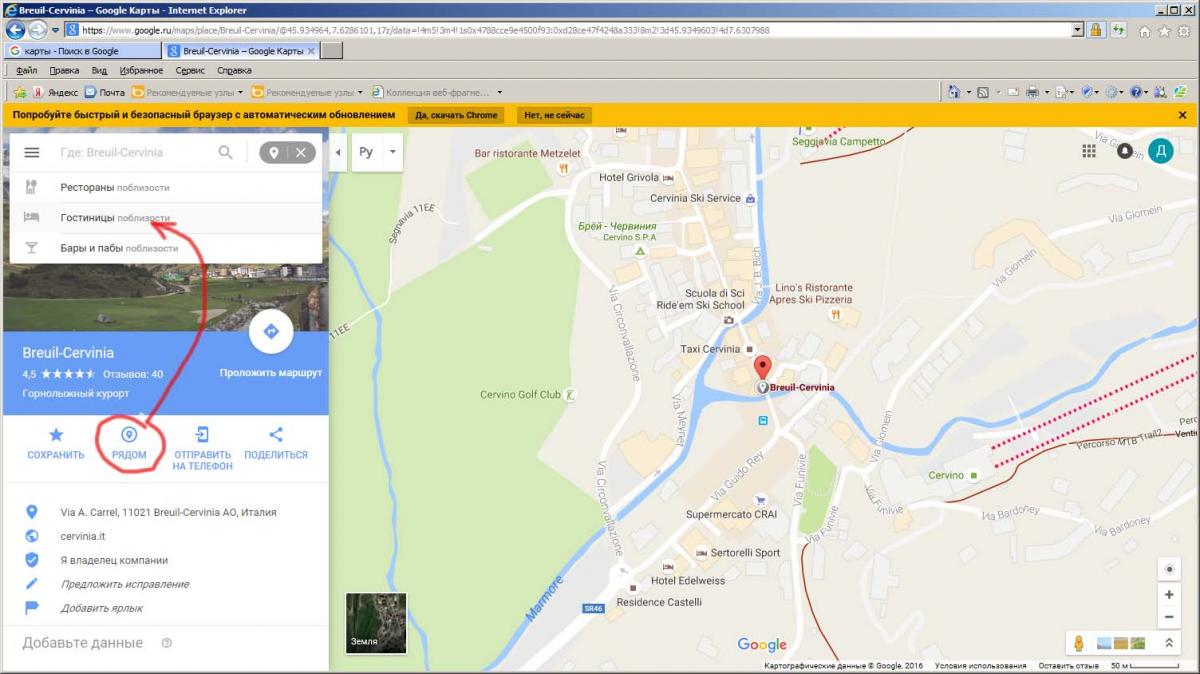Click the browser forward arrow

[38, 30]
